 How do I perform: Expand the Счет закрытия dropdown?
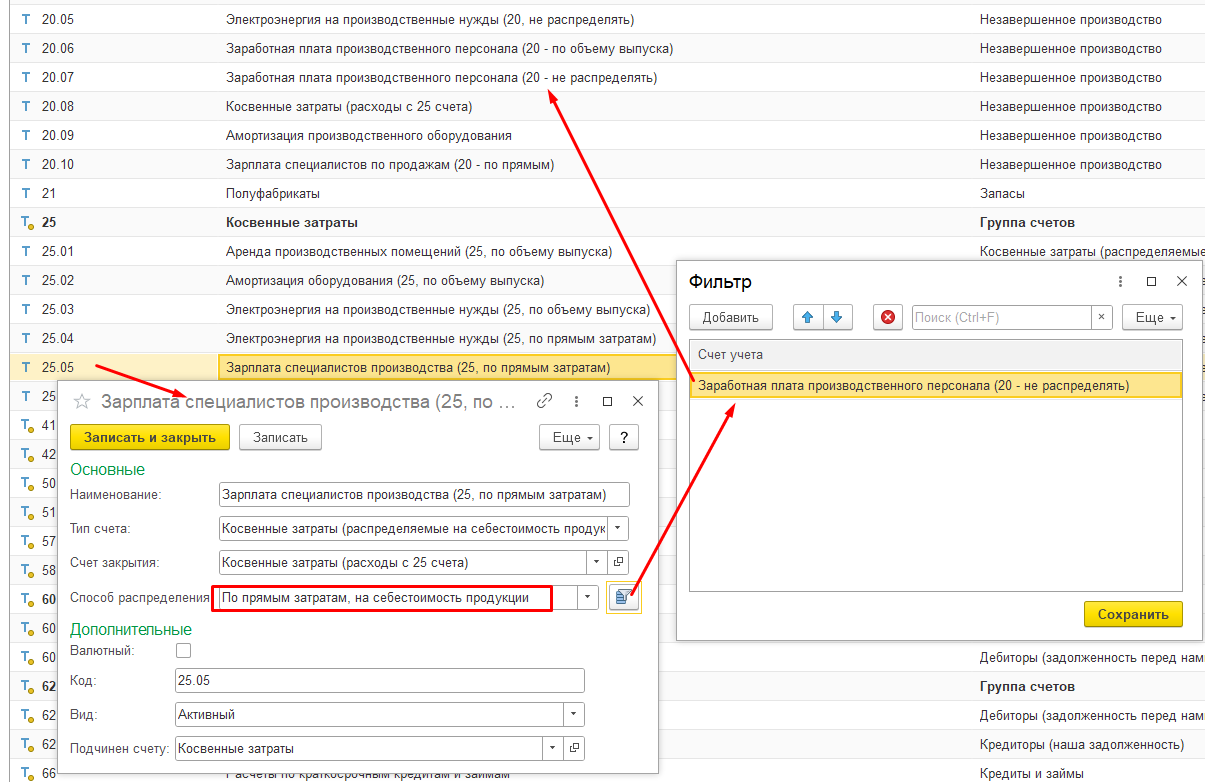597,562
